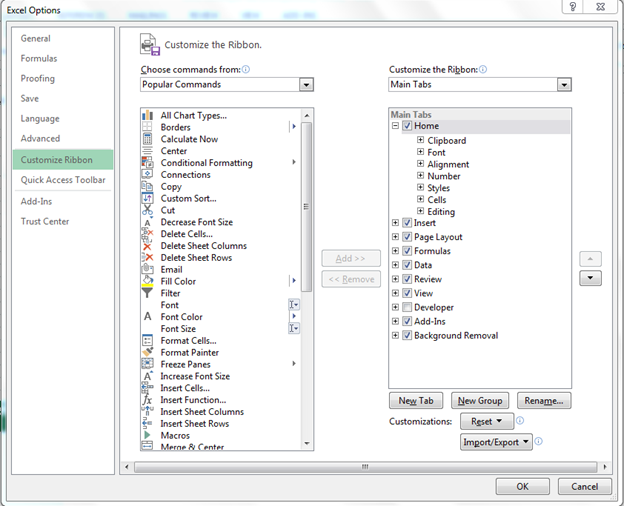Click the Copy command icon
The image size is (624, 506).
tap(147, 186)
